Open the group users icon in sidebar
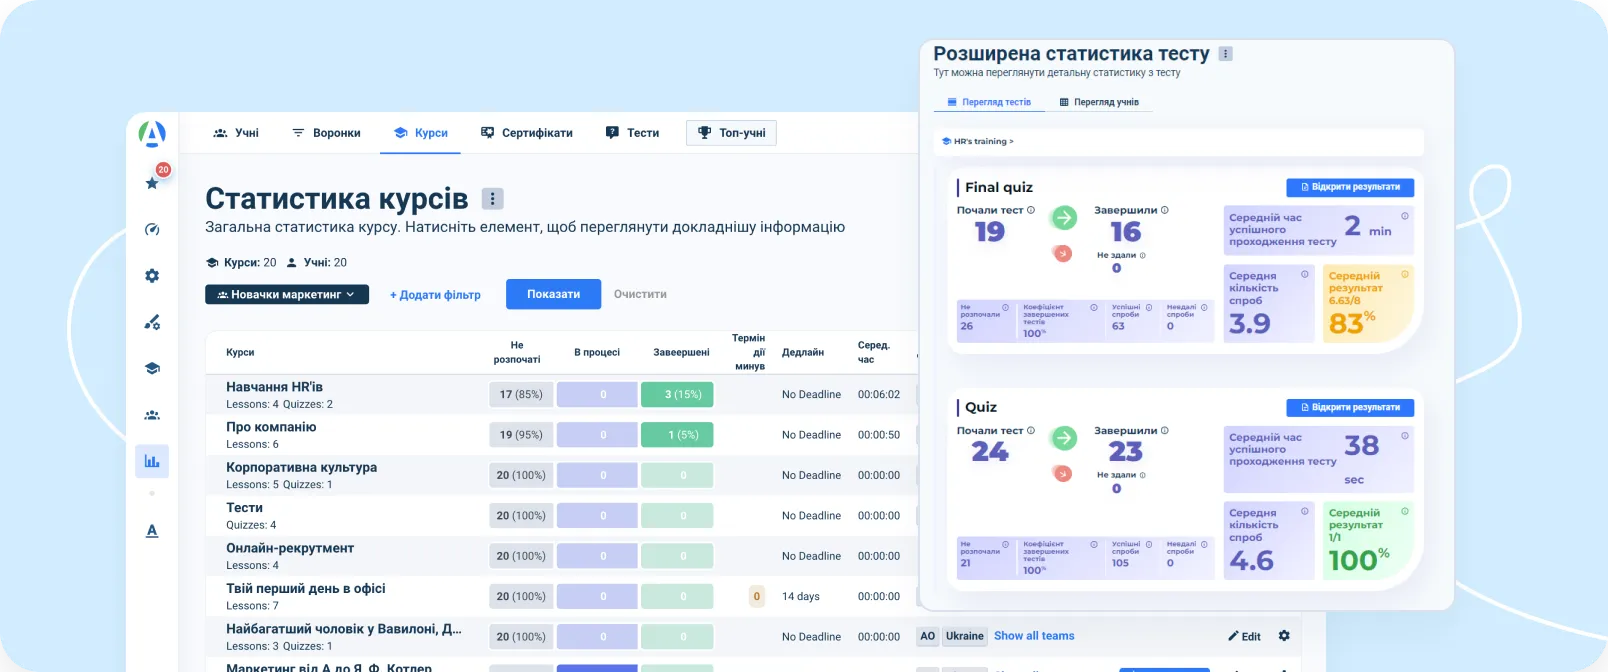The width and height of the screenshot is (1608, 672). [x=152, y=415]
